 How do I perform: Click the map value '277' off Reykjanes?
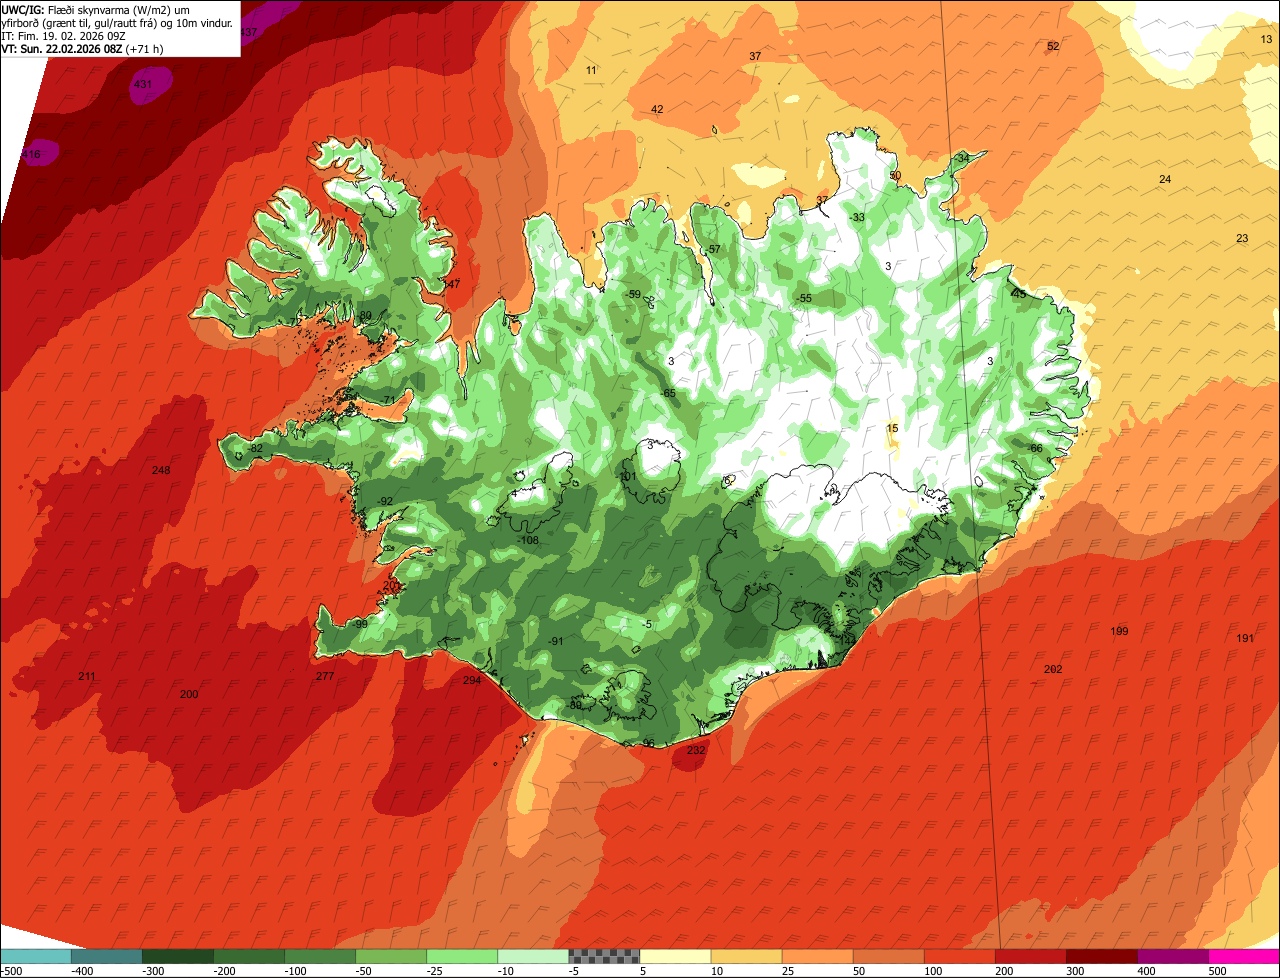(x=325, y=677)
